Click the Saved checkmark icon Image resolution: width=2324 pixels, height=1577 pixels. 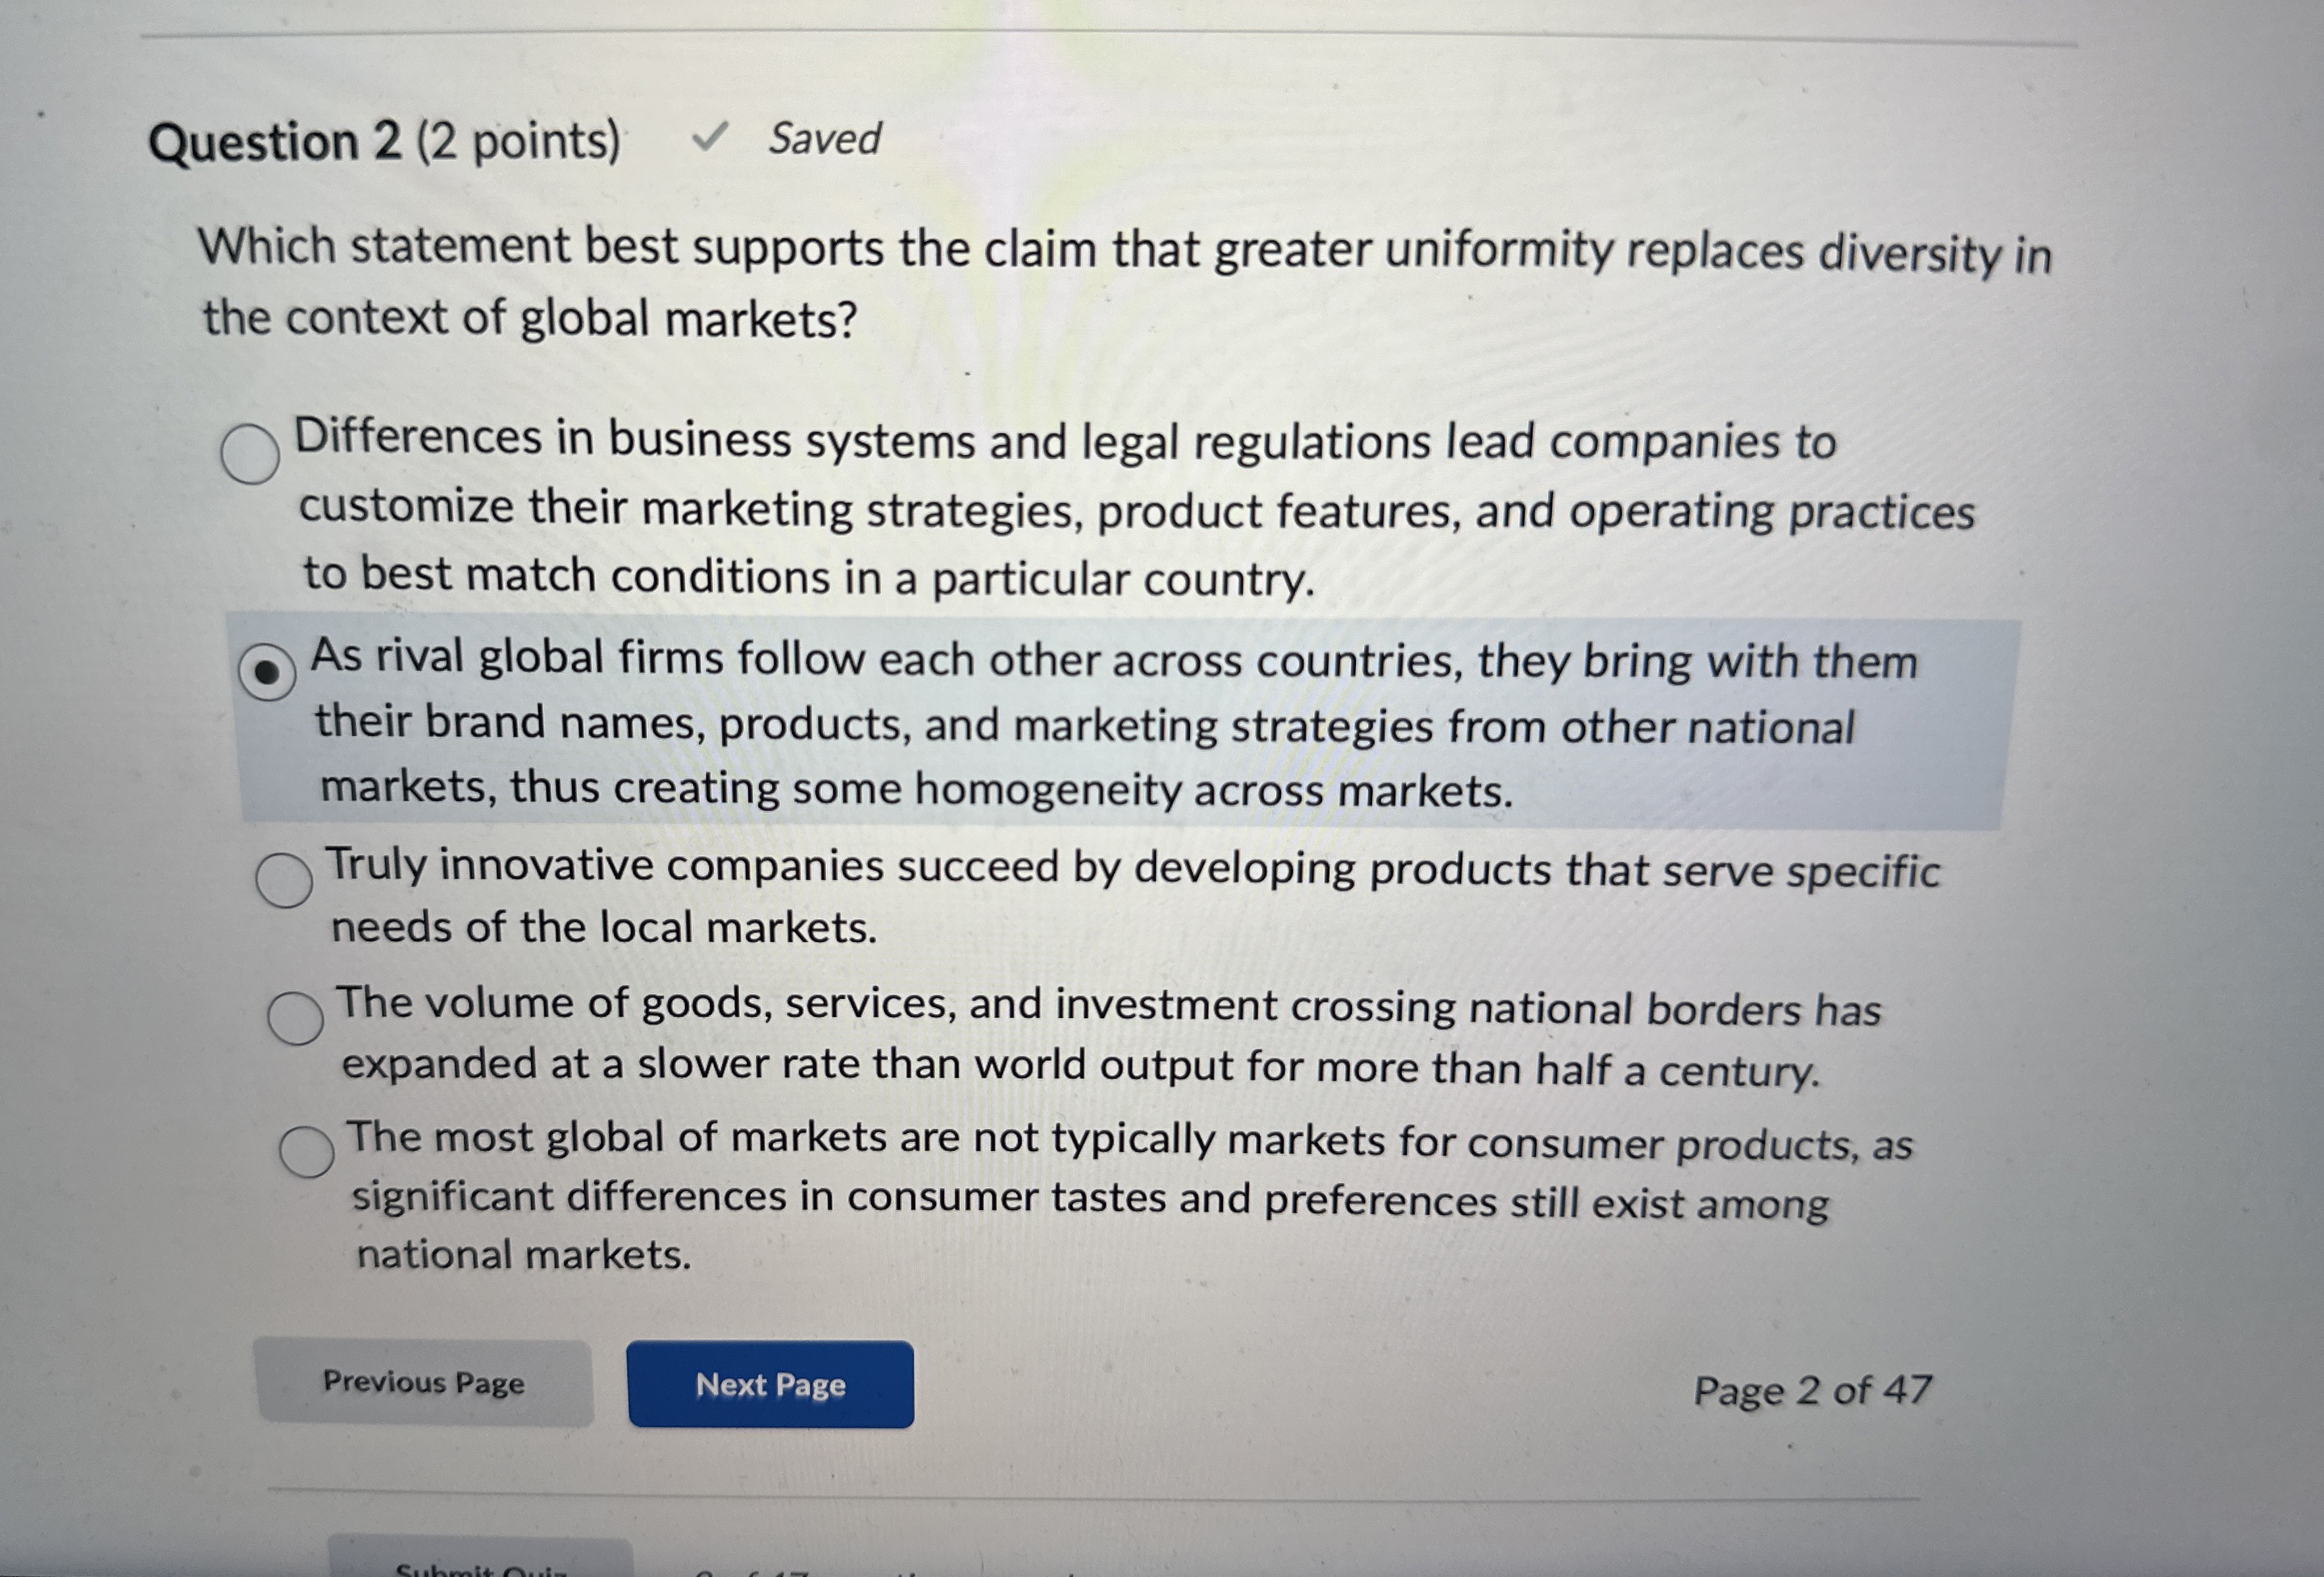click(x=710, y=136)
